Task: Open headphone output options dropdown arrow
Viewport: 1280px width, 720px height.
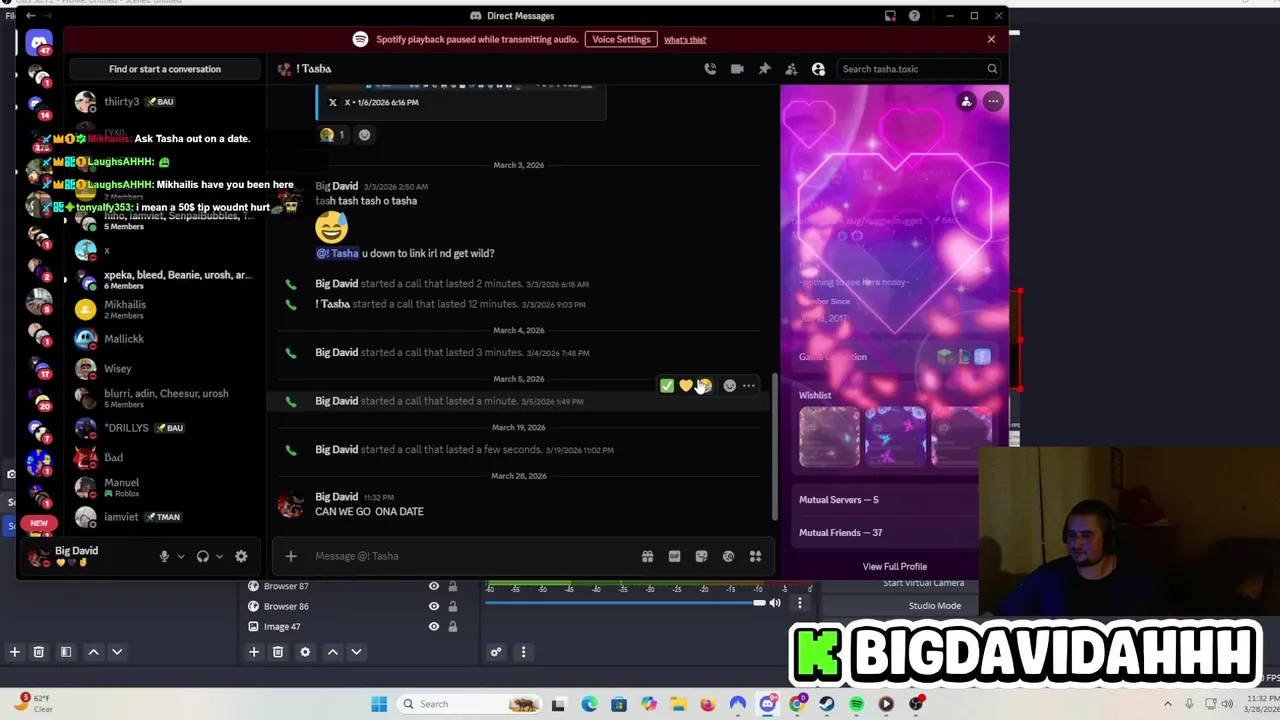Action: point(219,556)
